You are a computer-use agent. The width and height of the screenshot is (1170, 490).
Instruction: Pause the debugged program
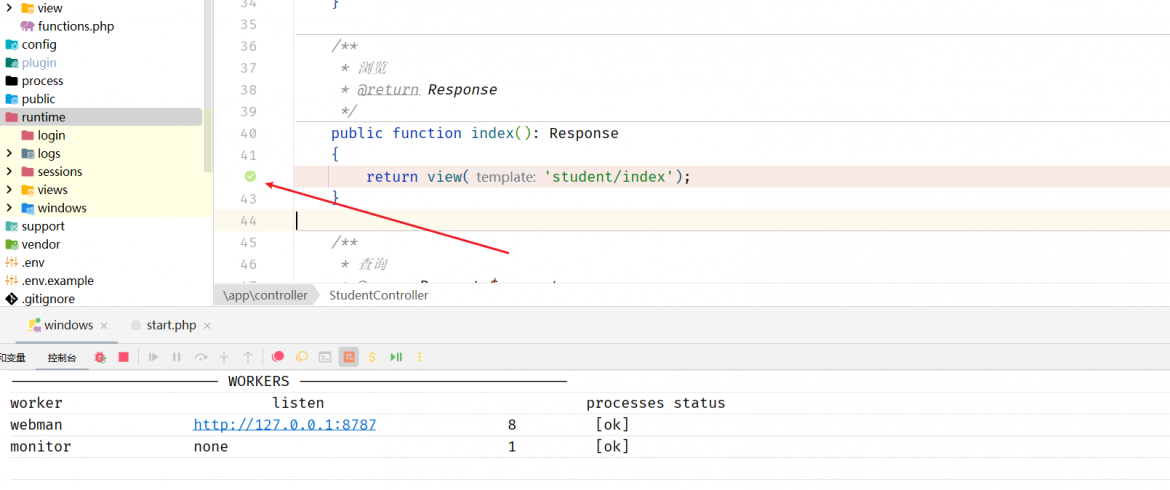[177, 357]
